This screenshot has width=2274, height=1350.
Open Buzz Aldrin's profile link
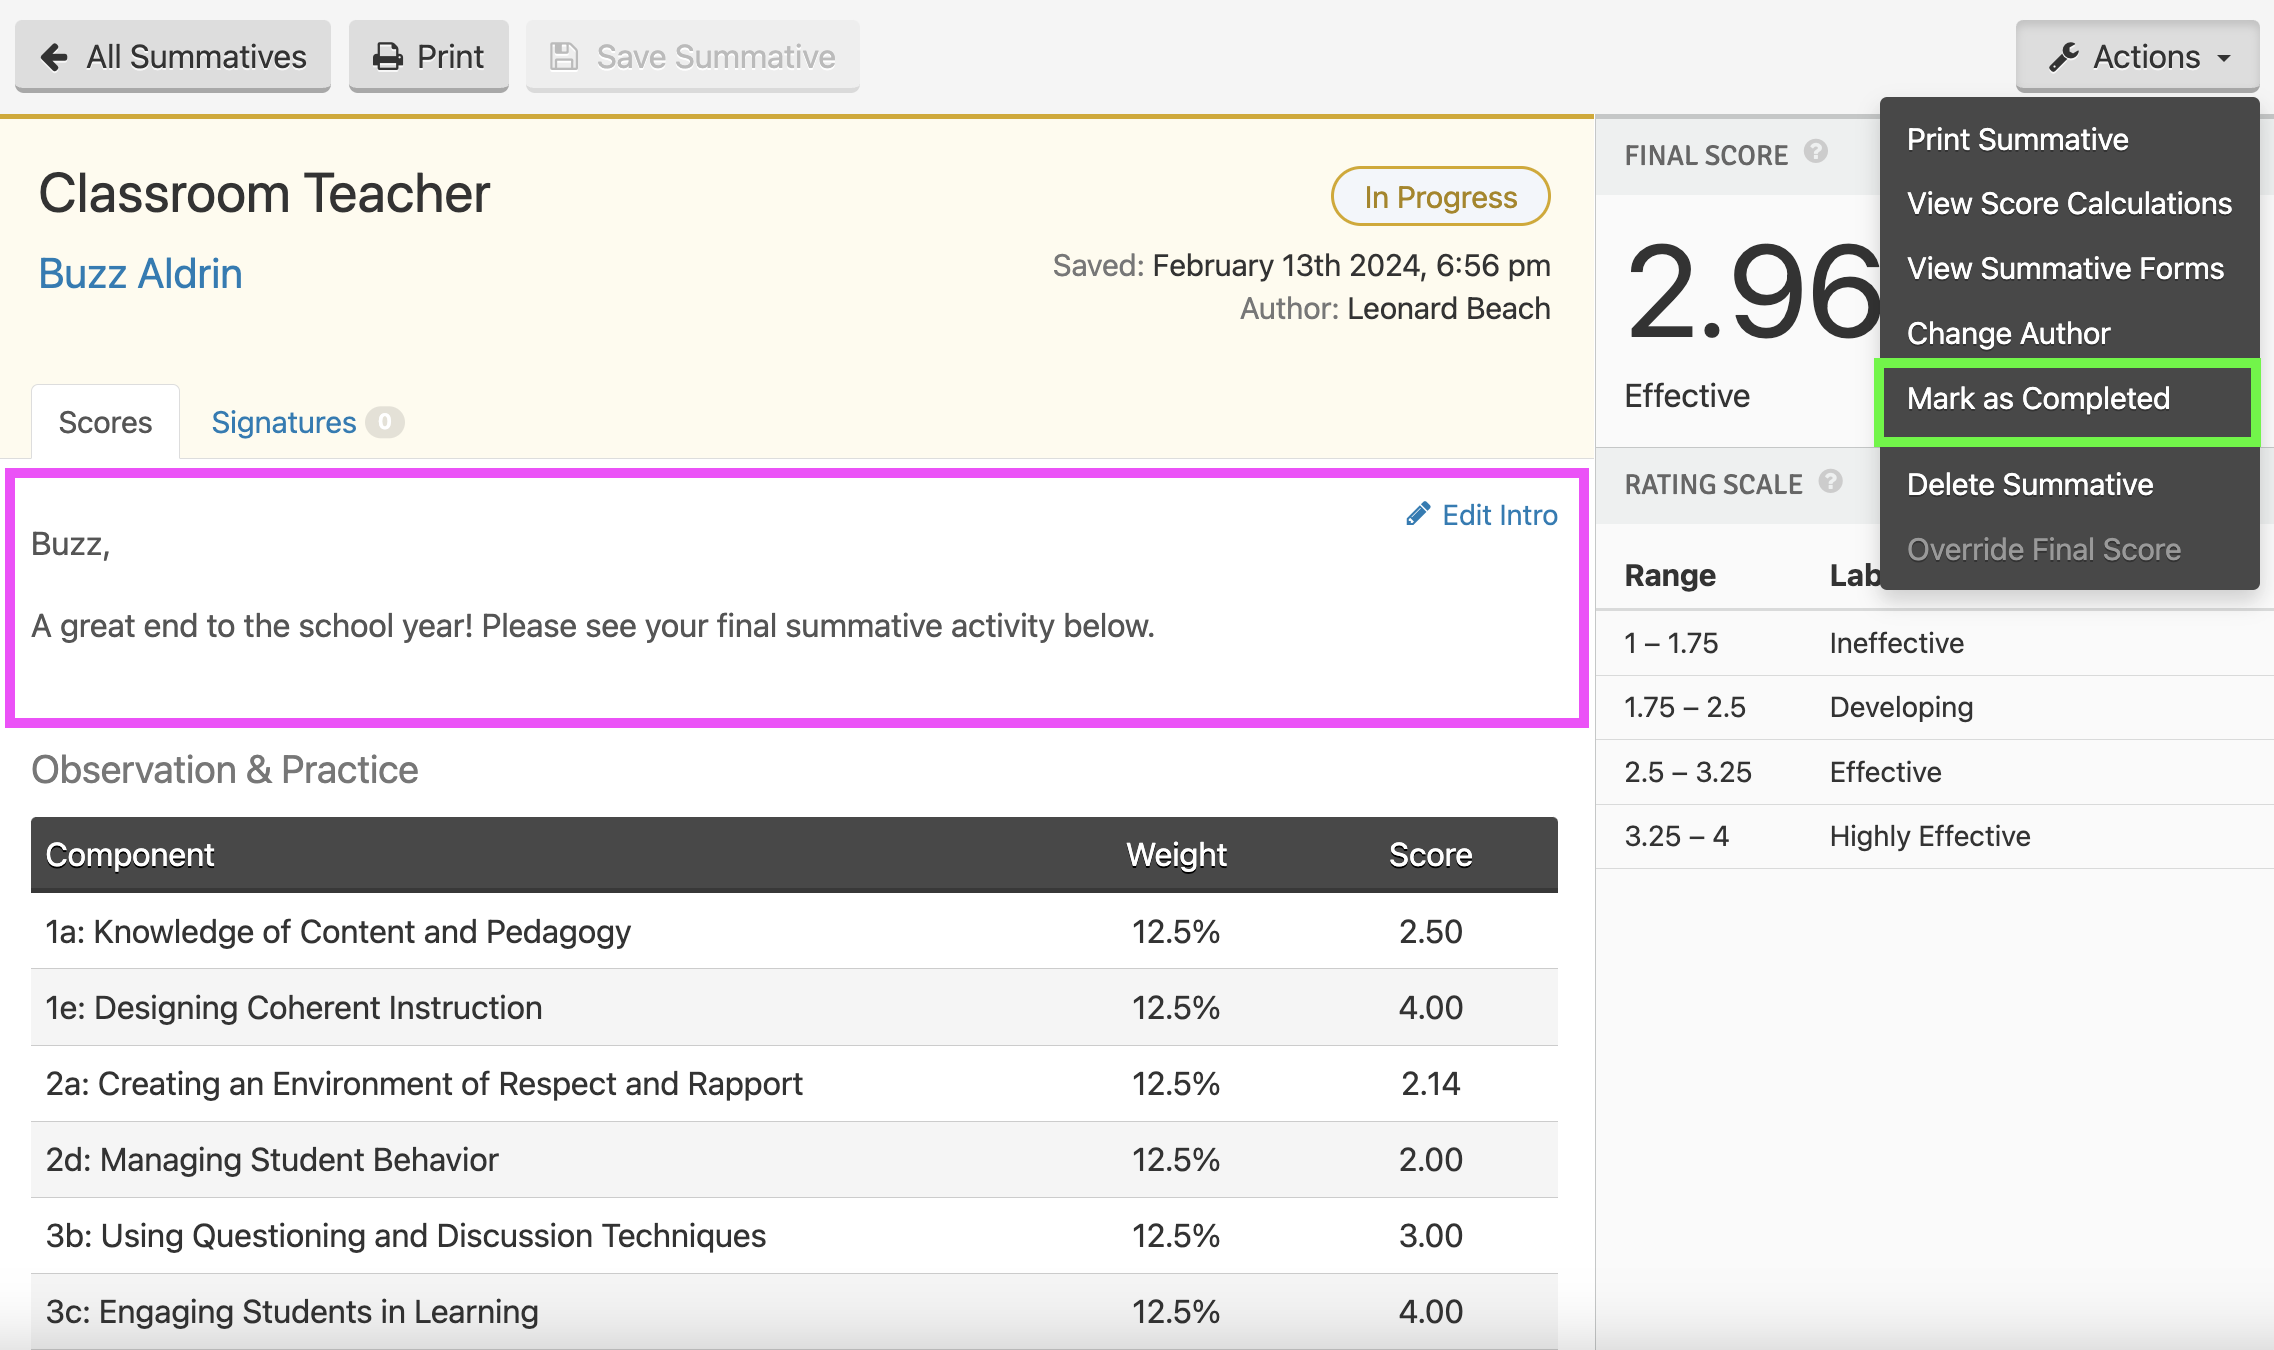click(x=140, y=273)
